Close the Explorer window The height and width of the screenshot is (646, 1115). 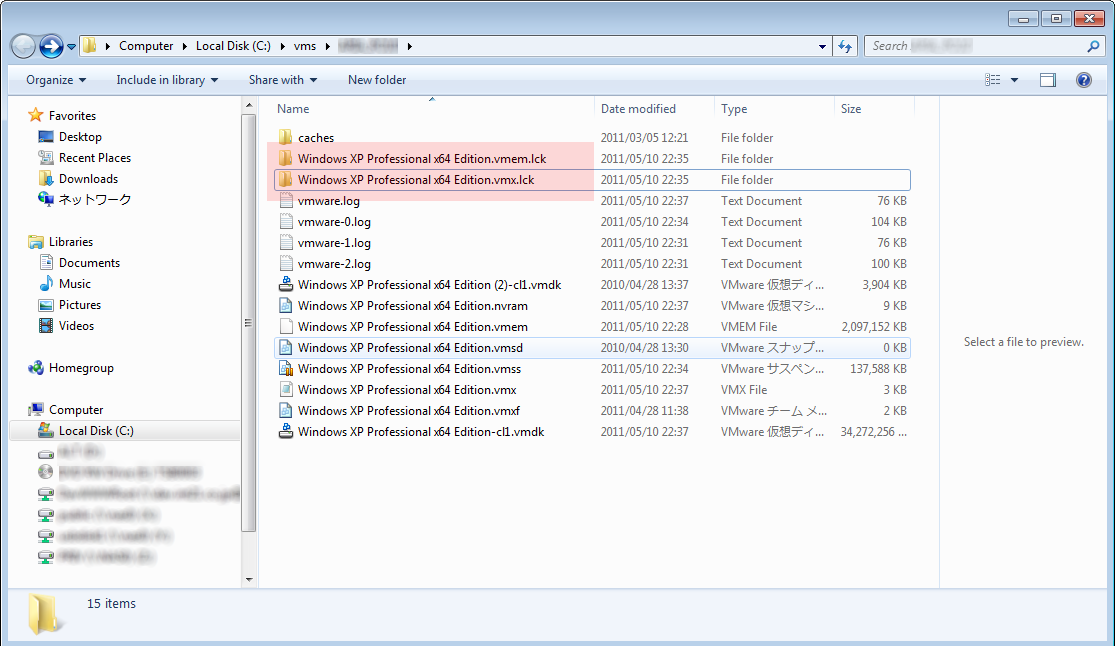(x=1089, y=19)
